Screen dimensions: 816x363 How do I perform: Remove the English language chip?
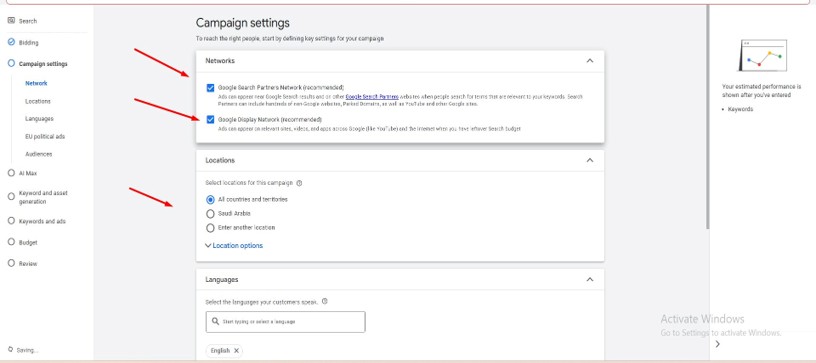coord(236,351)
